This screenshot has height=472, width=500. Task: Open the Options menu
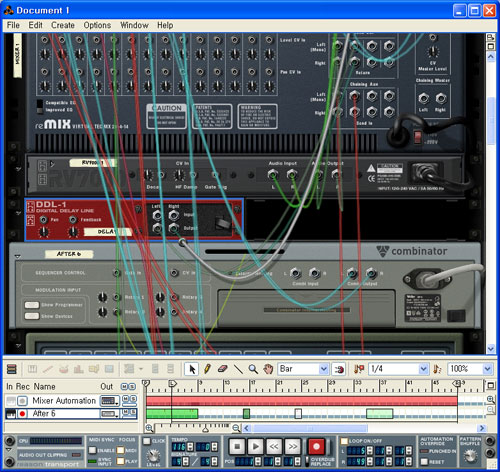click(97, 25)
